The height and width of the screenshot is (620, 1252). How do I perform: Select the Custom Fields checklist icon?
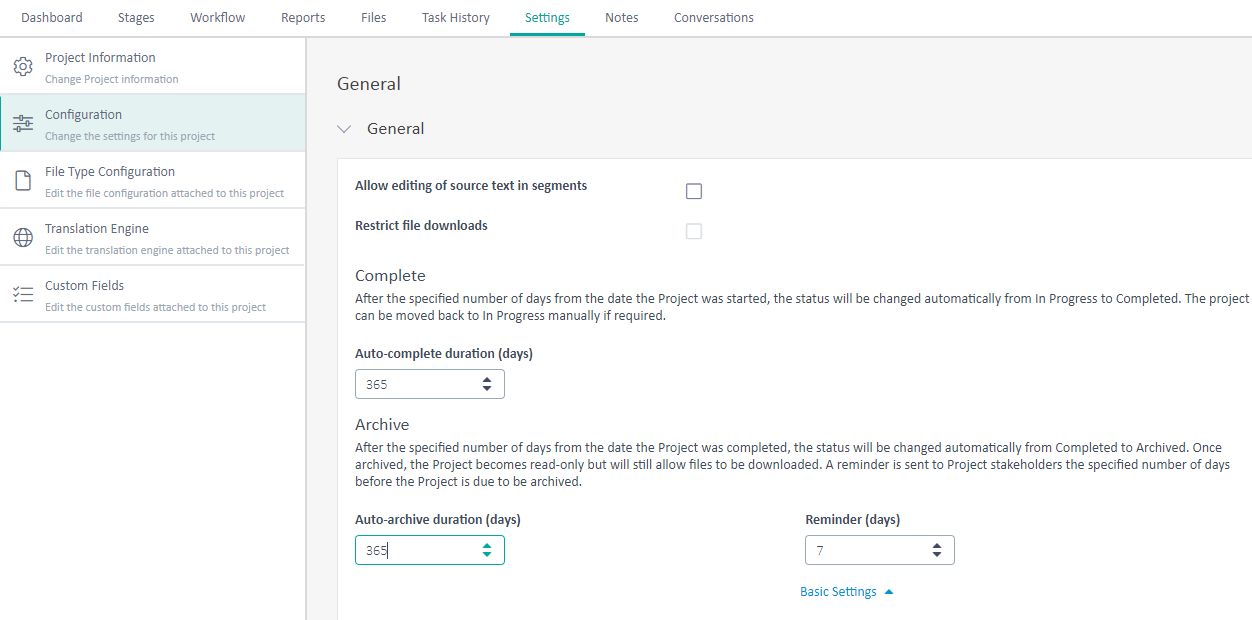23,293
